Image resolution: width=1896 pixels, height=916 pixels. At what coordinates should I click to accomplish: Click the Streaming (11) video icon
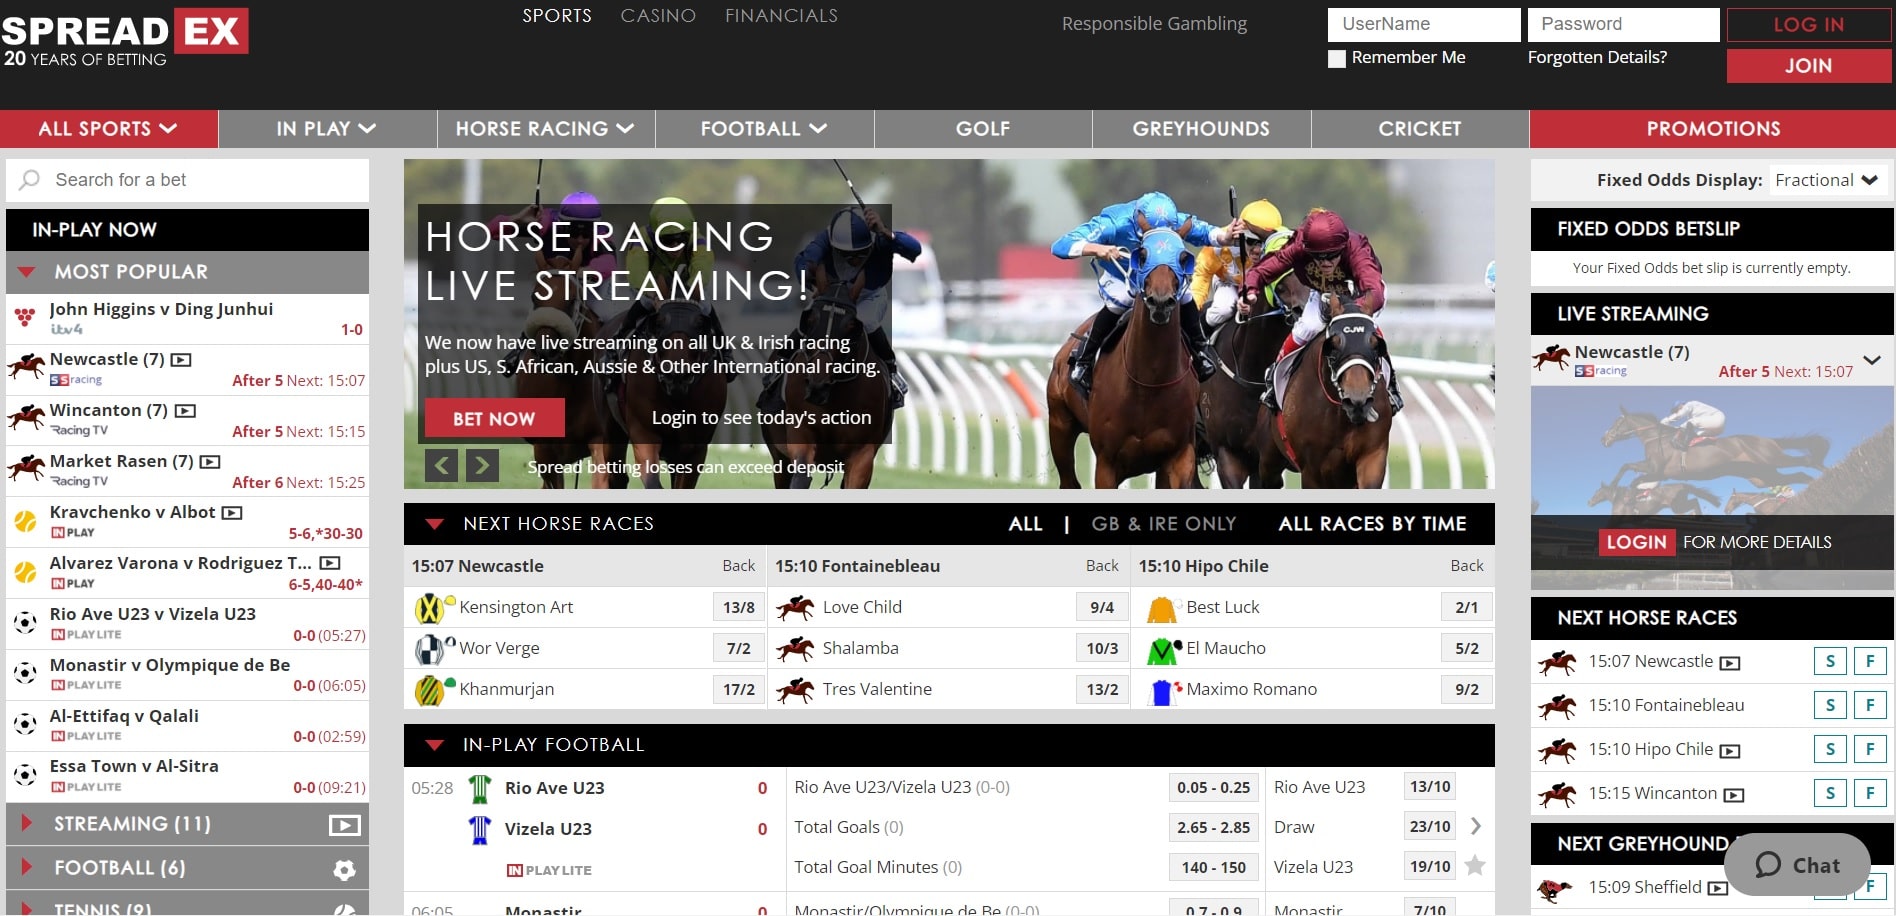coord(345,825)
